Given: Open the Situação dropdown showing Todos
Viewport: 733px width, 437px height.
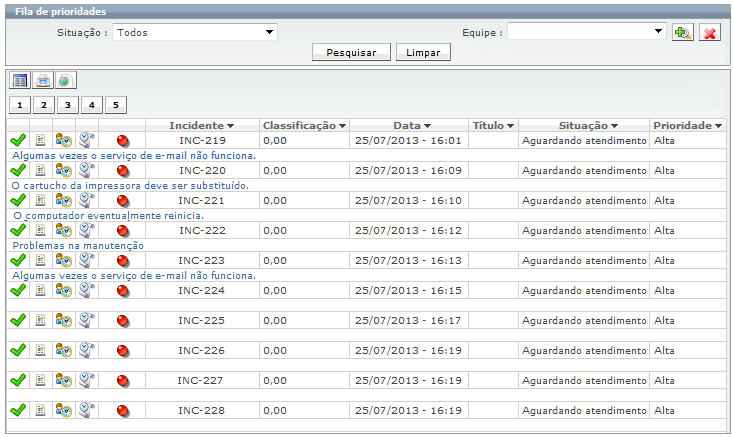Looking at the screenshot, I should [194, 32].
